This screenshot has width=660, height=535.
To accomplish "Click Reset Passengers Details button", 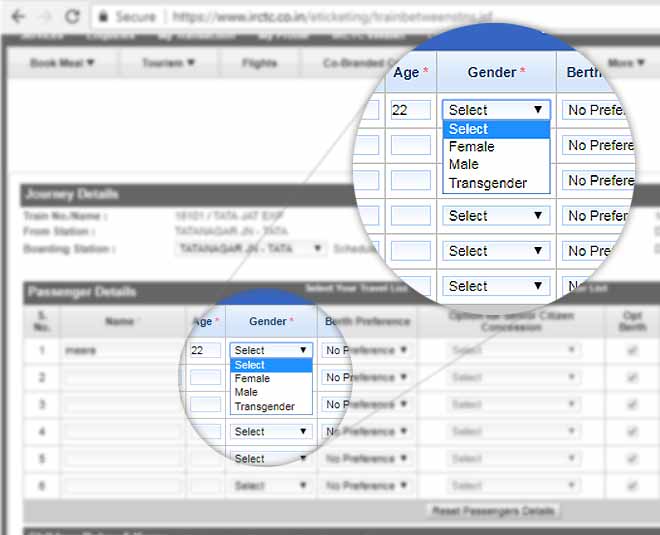I will pyautogui.click(x=493, y=511).
